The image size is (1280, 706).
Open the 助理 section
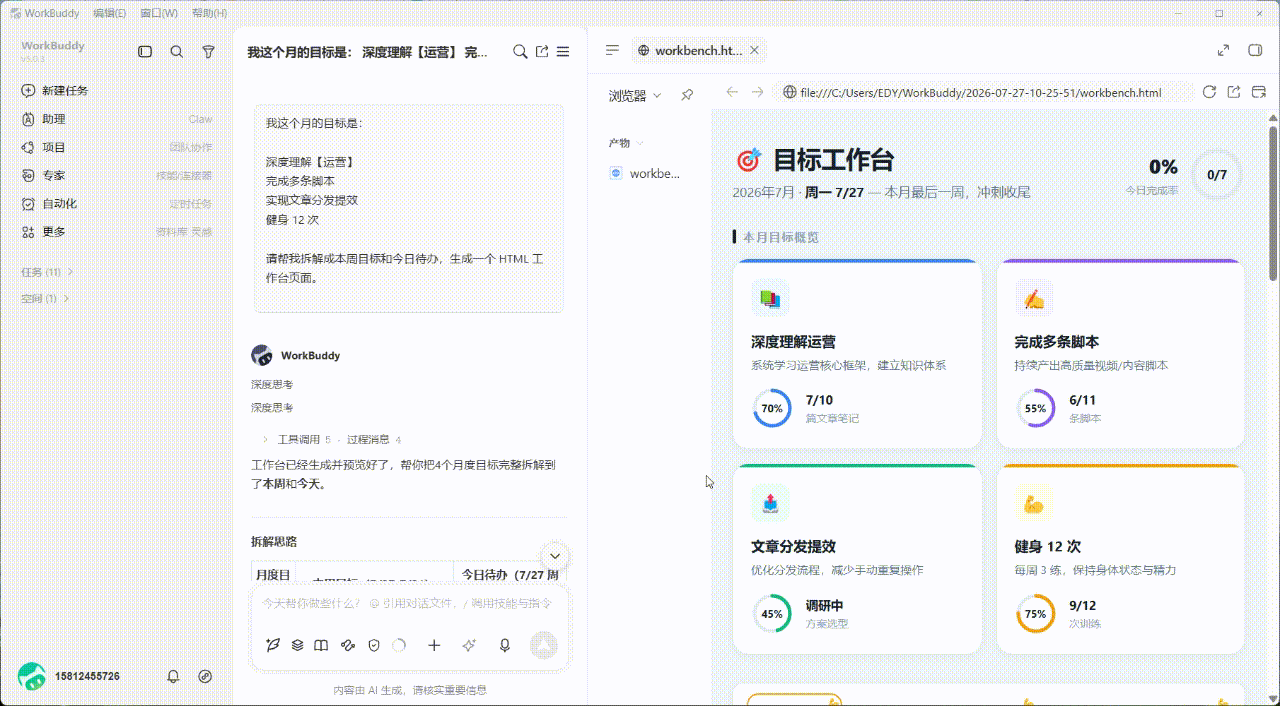point(117,119)
